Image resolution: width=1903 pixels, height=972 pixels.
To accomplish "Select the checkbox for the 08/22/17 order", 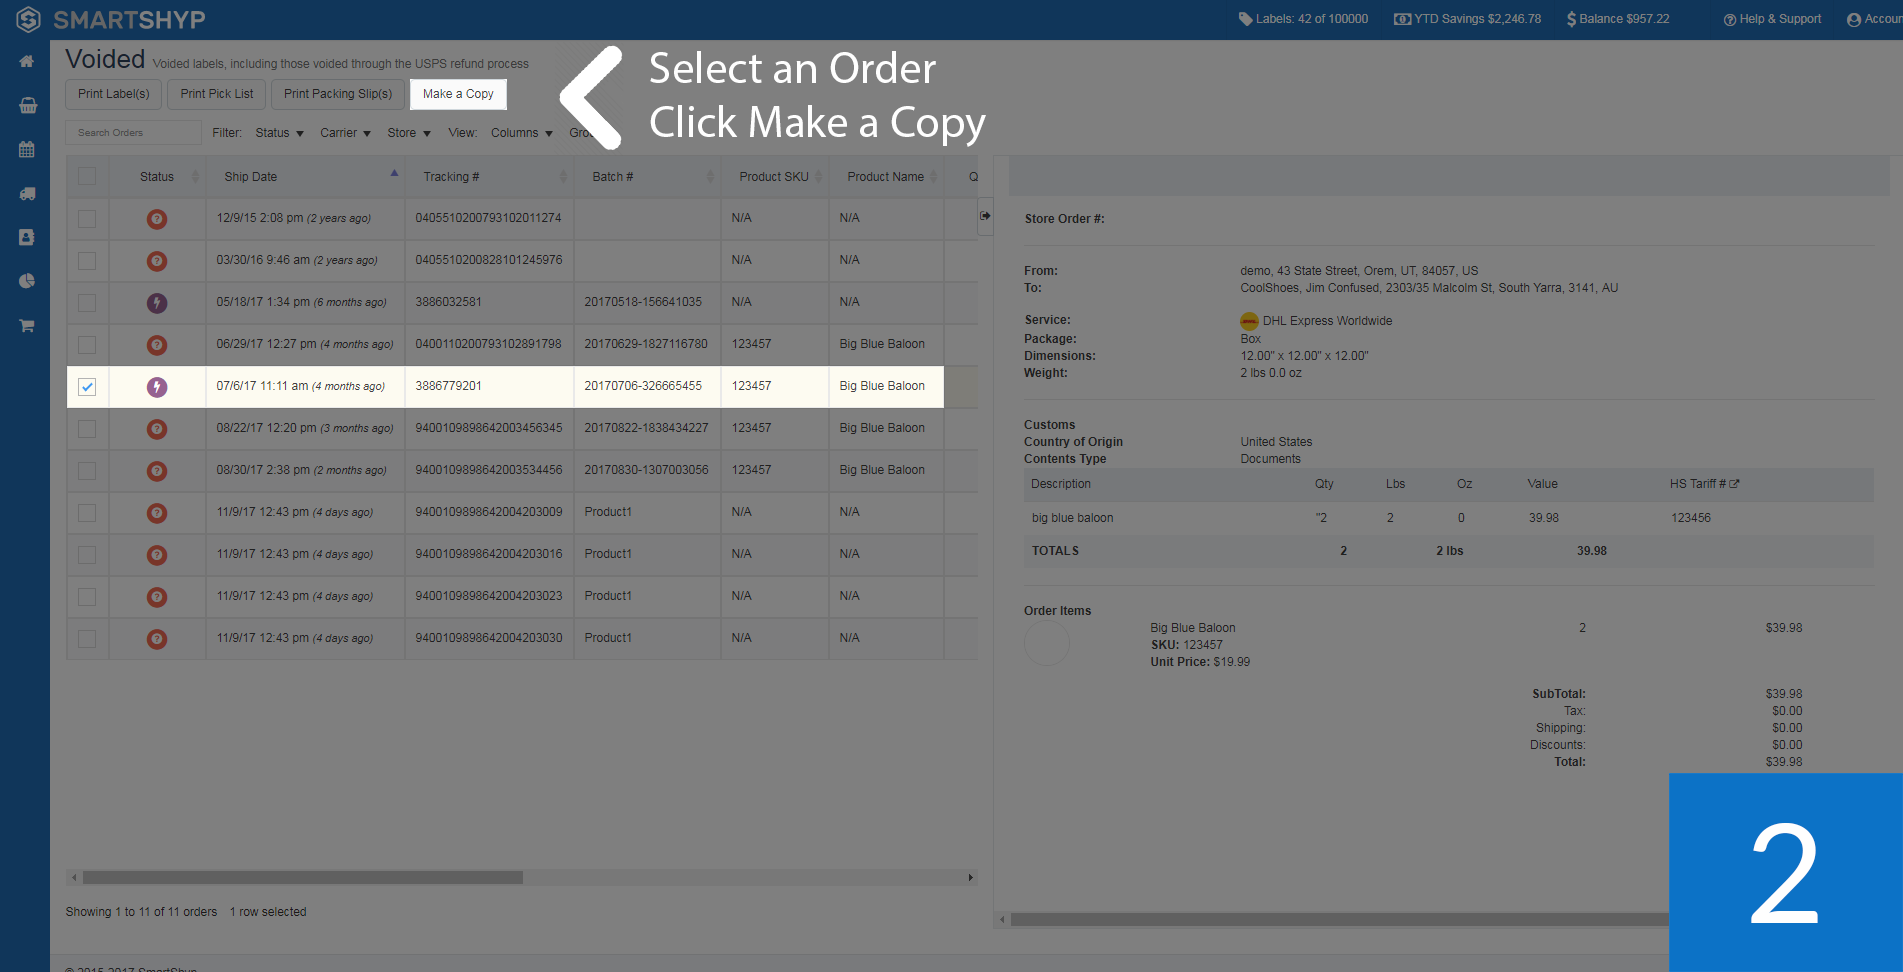I will coord(87,429).
